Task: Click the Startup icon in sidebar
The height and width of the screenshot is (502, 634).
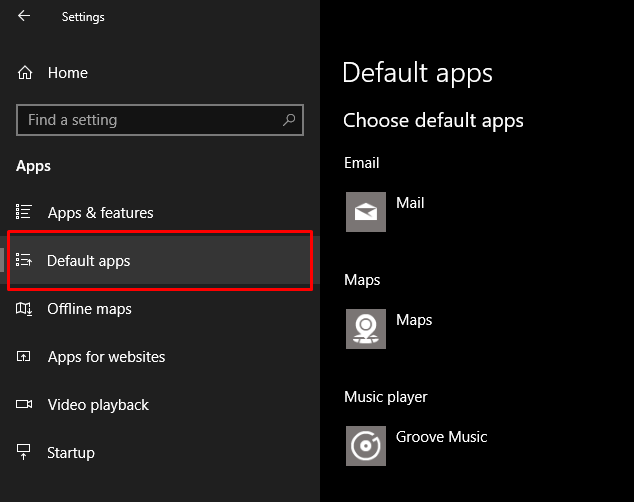Action: click(x=25, y=453)
